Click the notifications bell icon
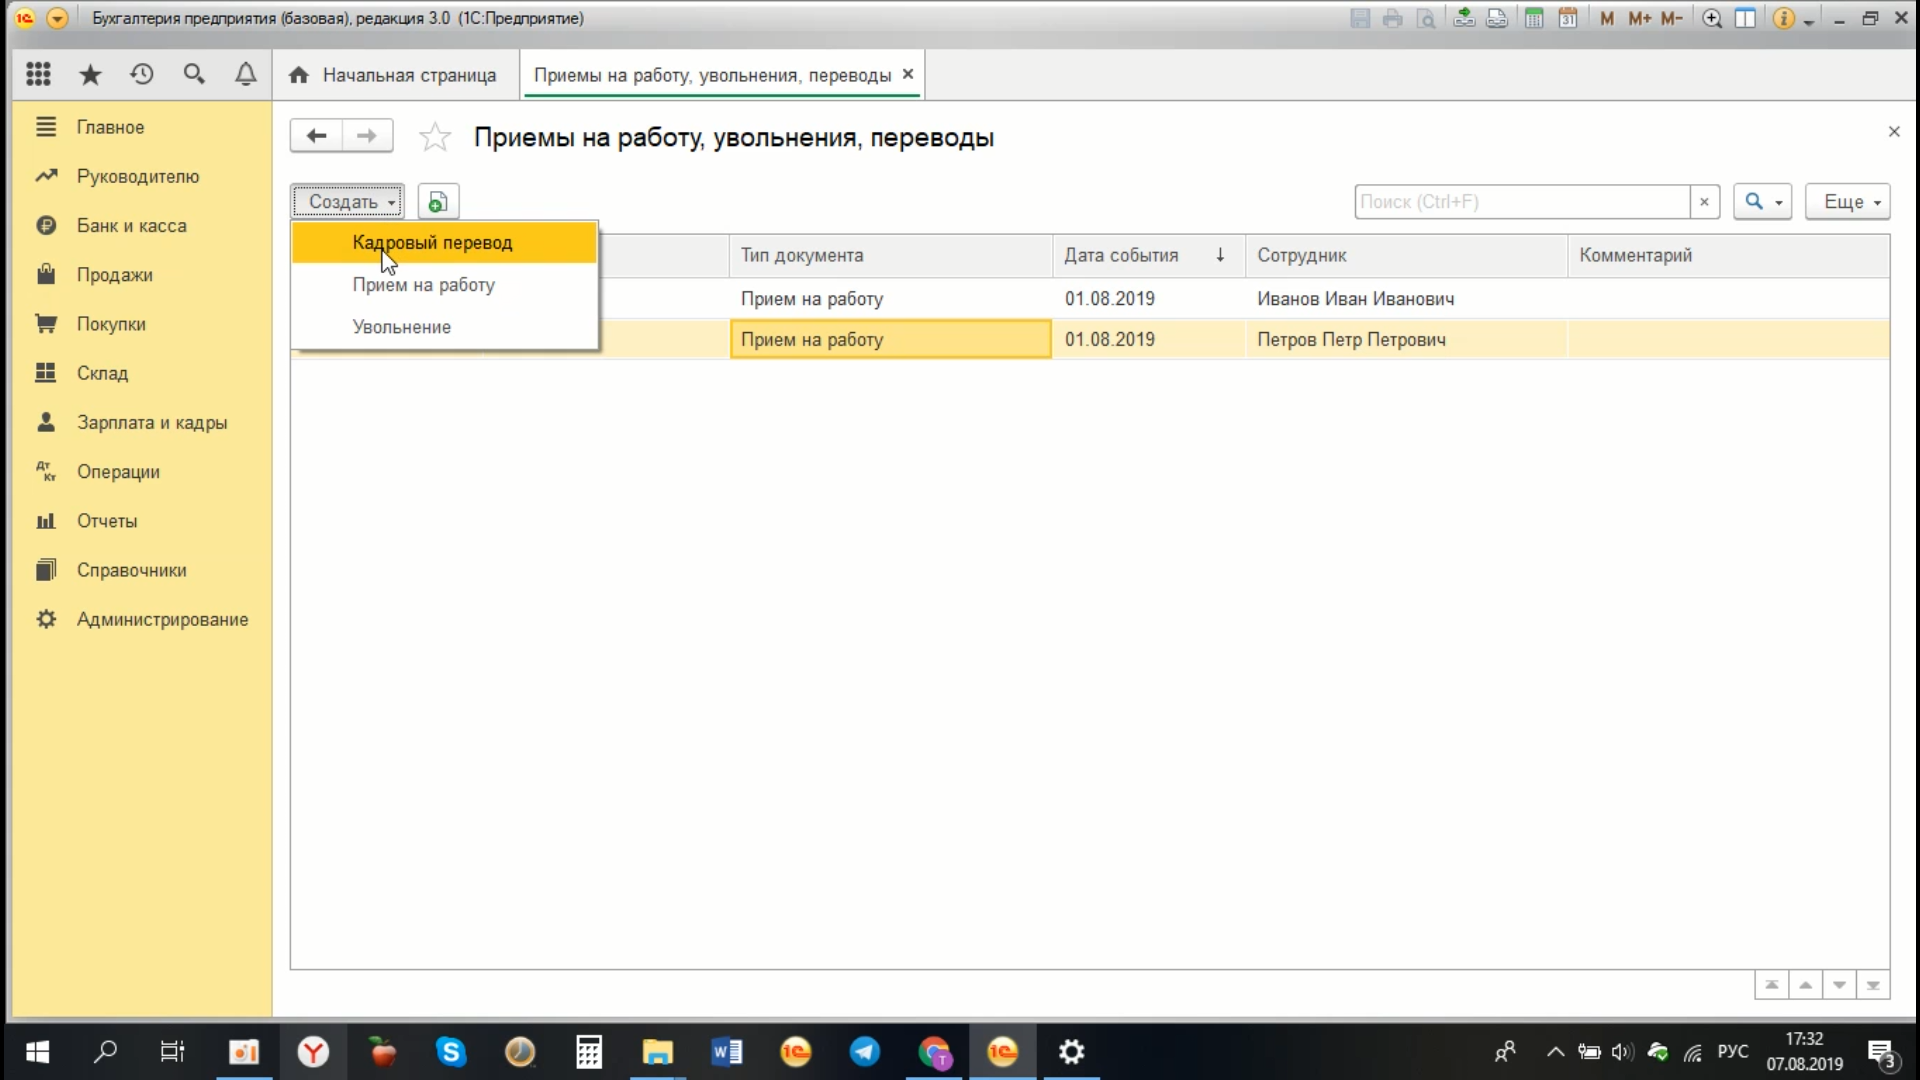 [245, 74]
